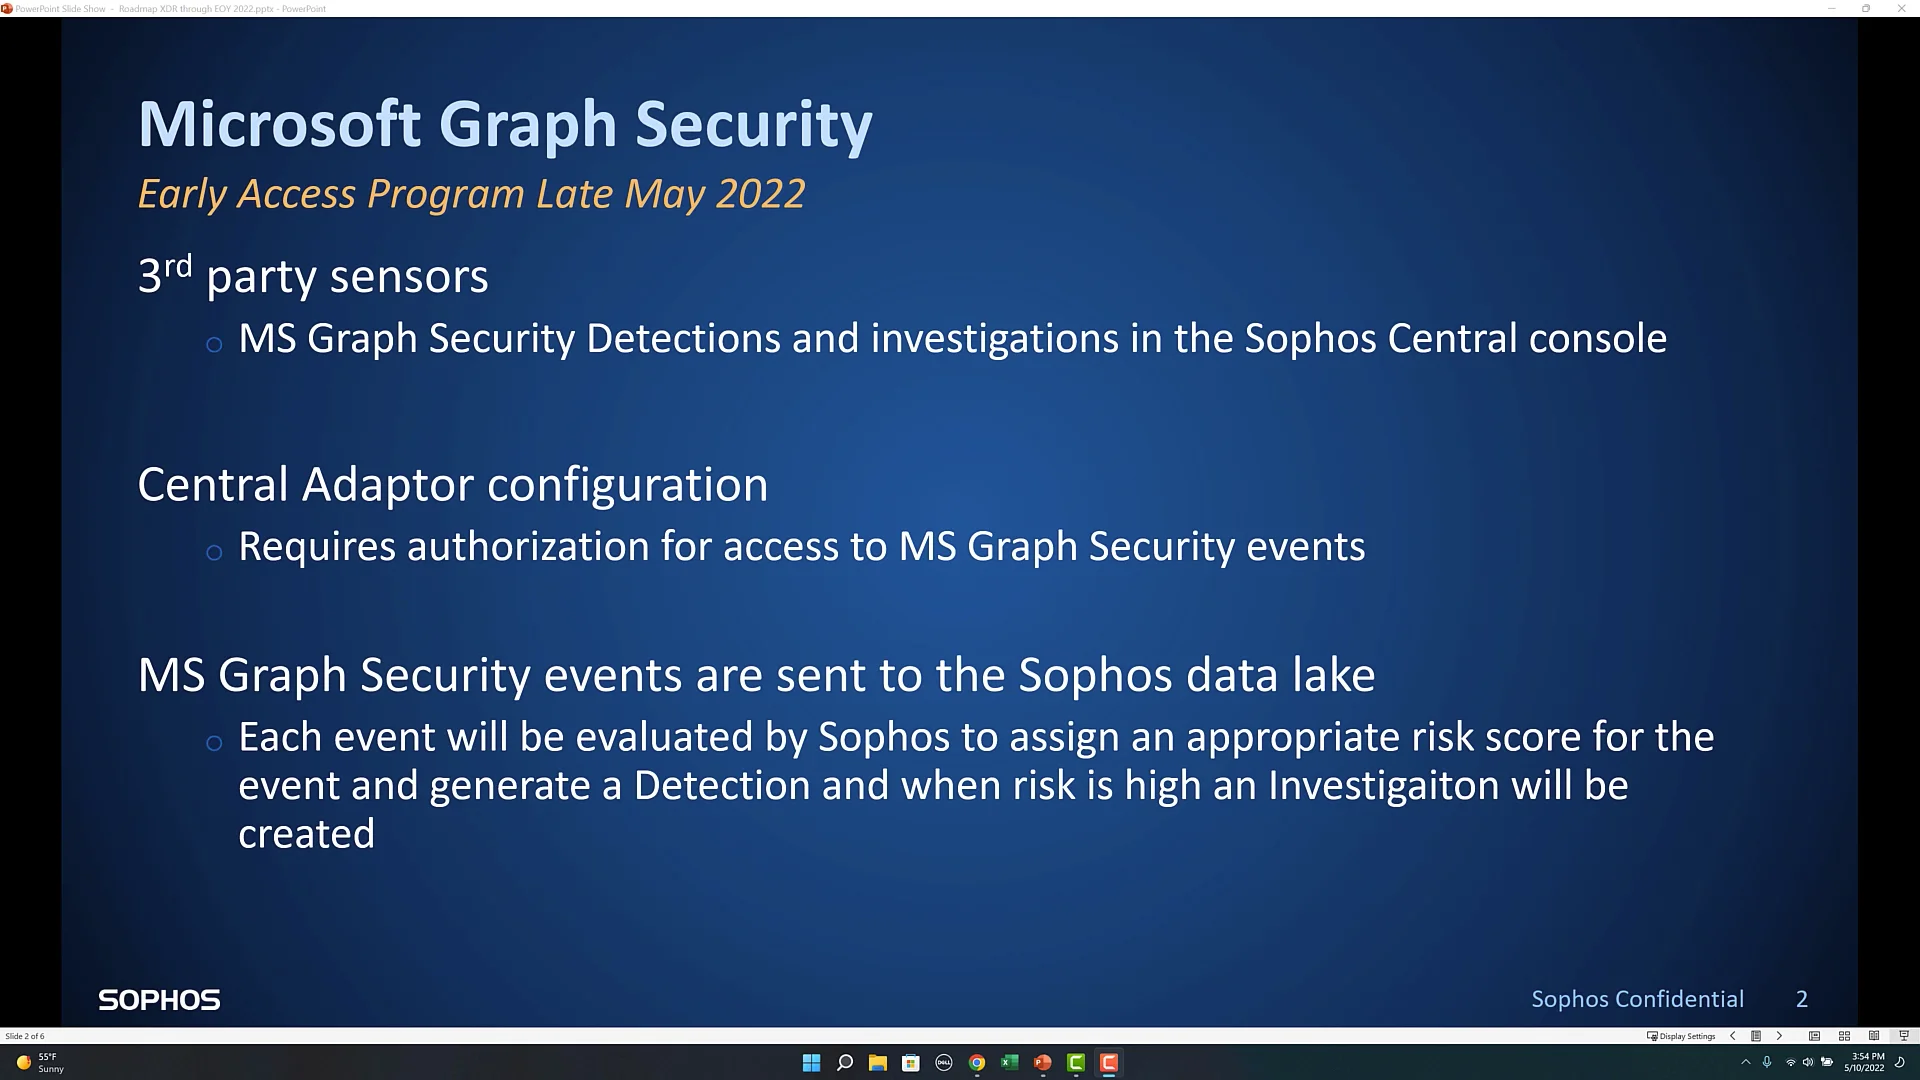Open Windows Search from the taskbar
The image size is (1920, 1080).
click(844, 1062)
